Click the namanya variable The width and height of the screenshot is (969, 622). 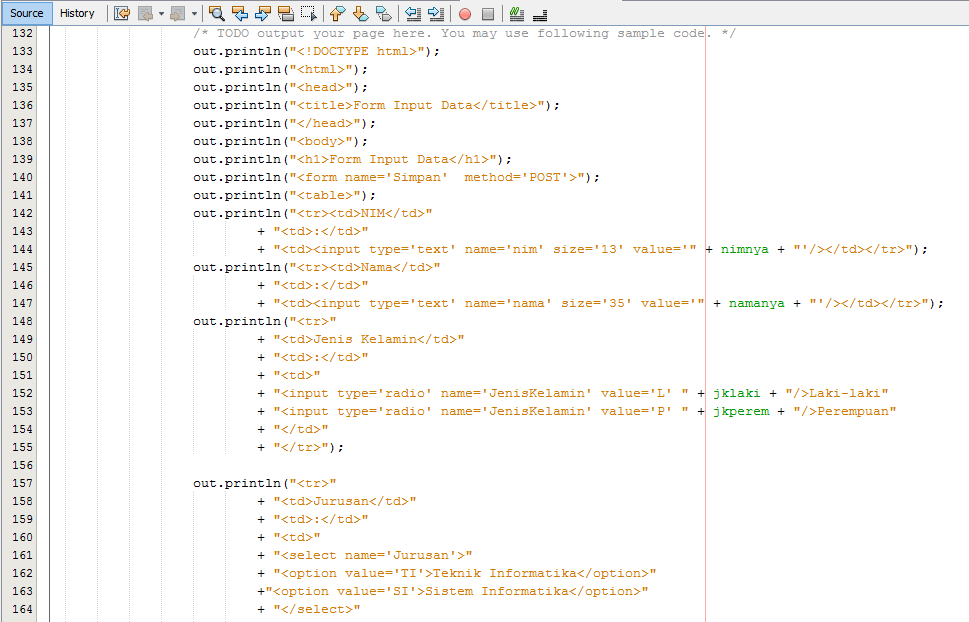click(x=756, y=303)
